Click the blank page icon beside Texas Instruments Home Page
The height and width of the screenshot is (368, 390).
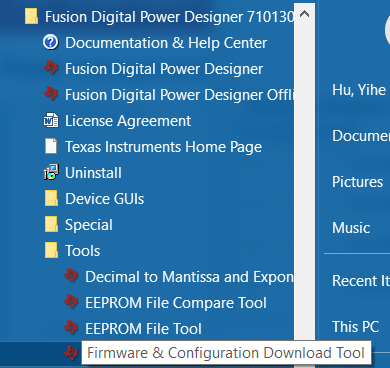tap(51, 146)
